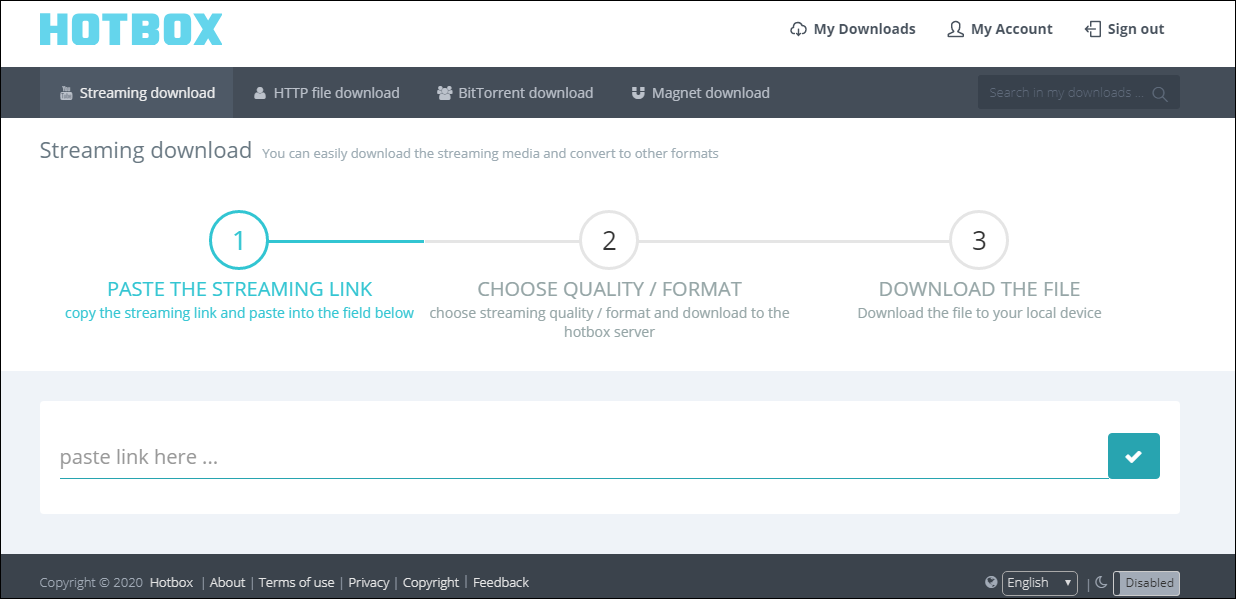
Task: Click 'copy the streaming link and paste' description
Action: coord(239,313)
